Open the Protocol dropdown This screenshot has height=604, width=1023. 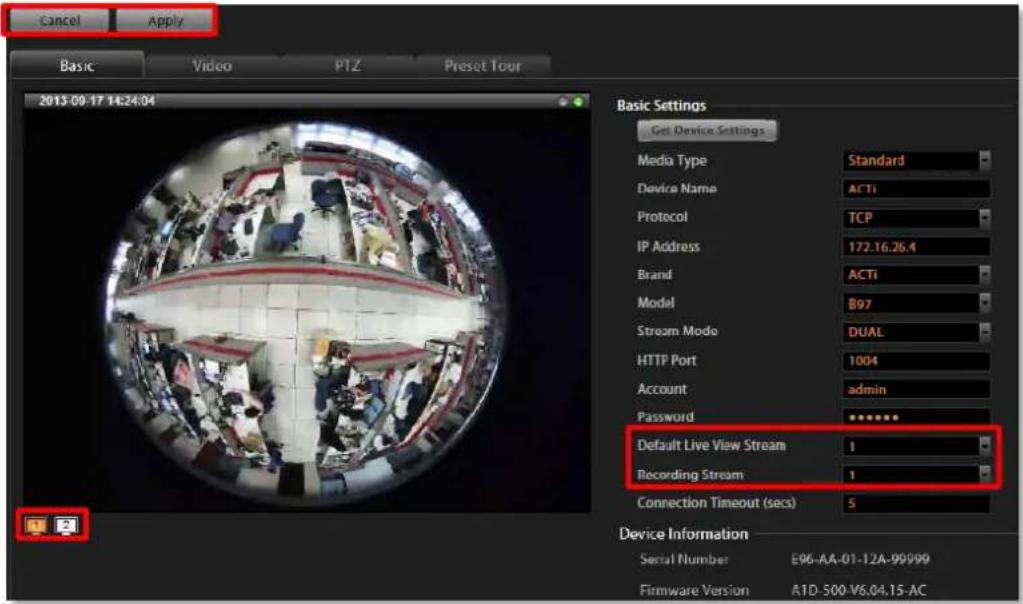[x=985, y=218]
